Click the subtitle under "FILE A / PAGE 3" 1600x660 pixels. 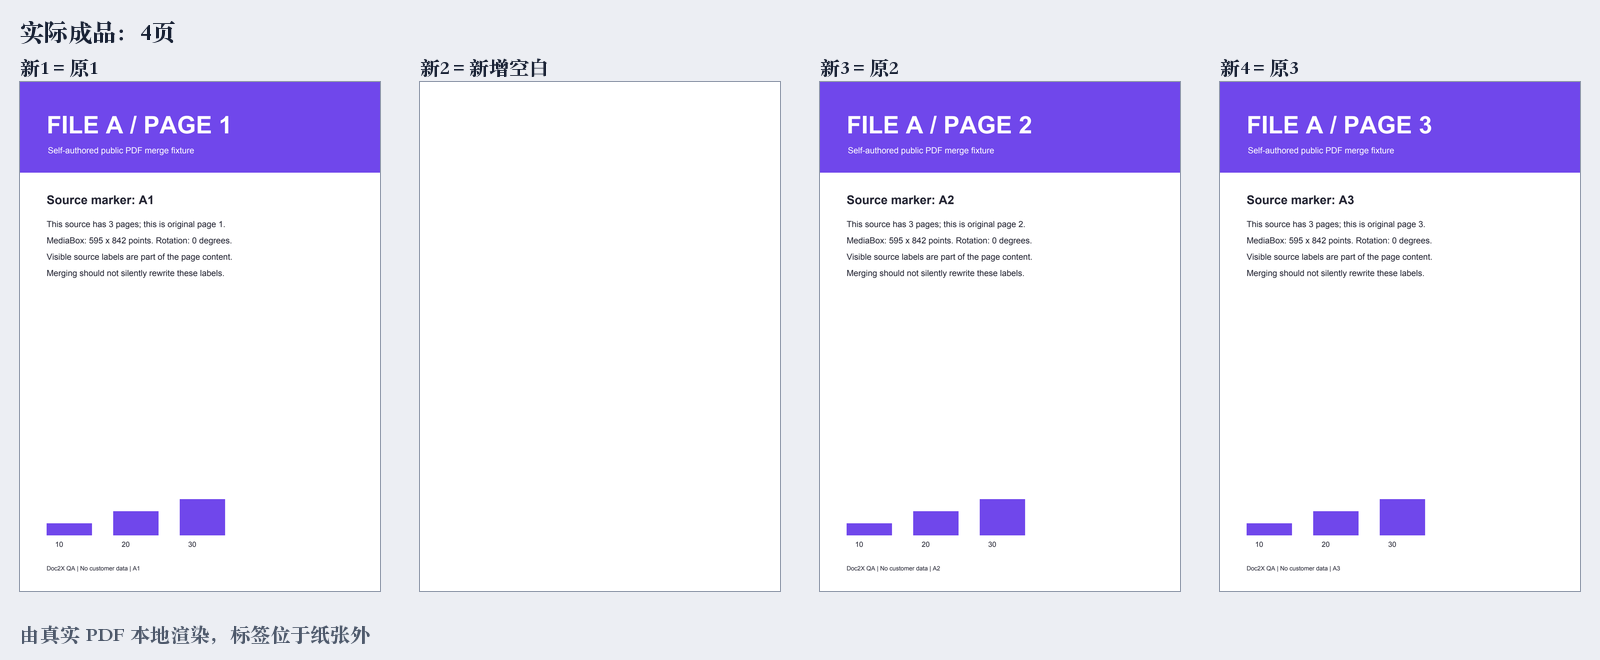tap(1321, 151)
